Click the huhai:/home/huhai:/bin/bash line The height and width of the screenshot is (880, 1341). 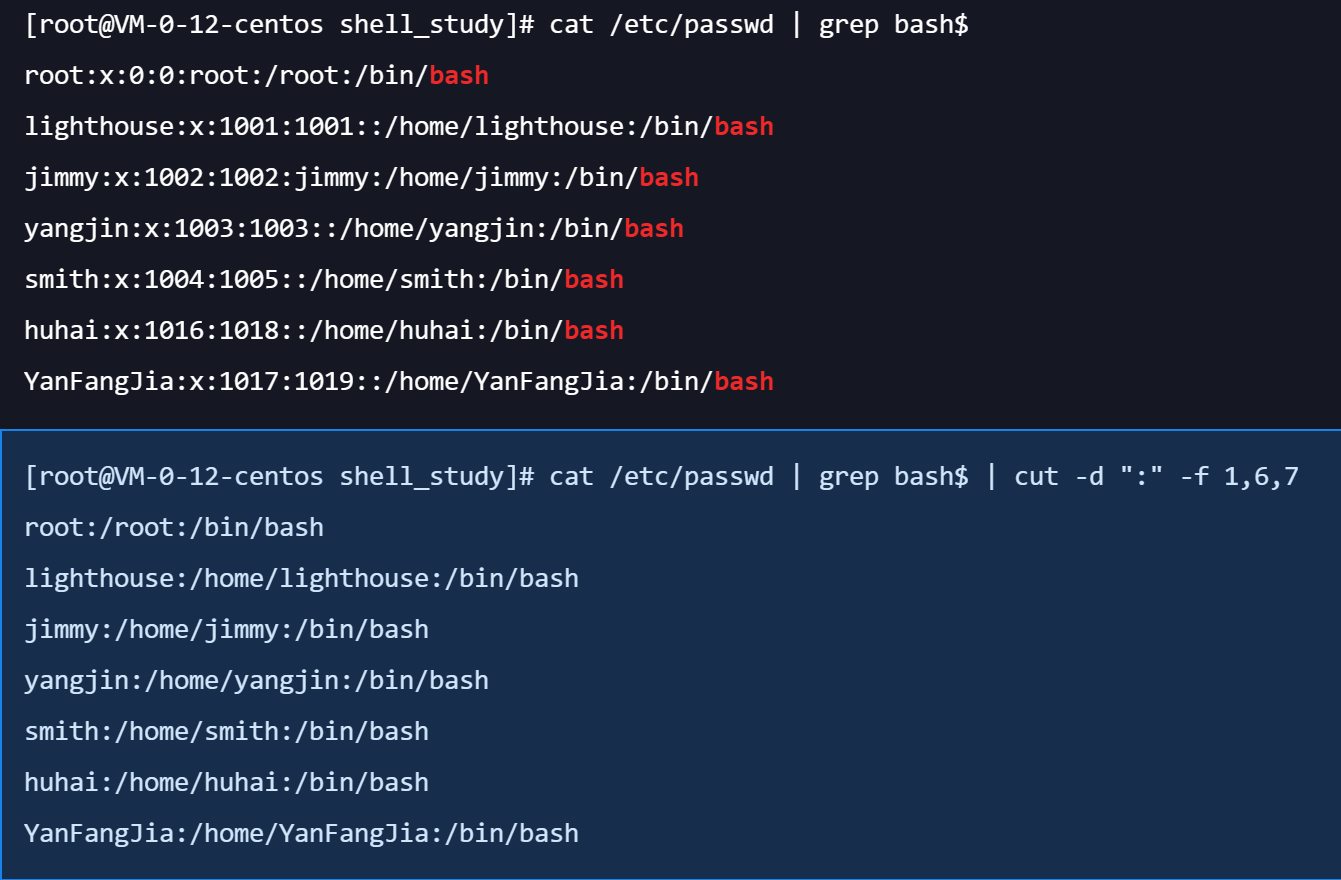point(226,782)
